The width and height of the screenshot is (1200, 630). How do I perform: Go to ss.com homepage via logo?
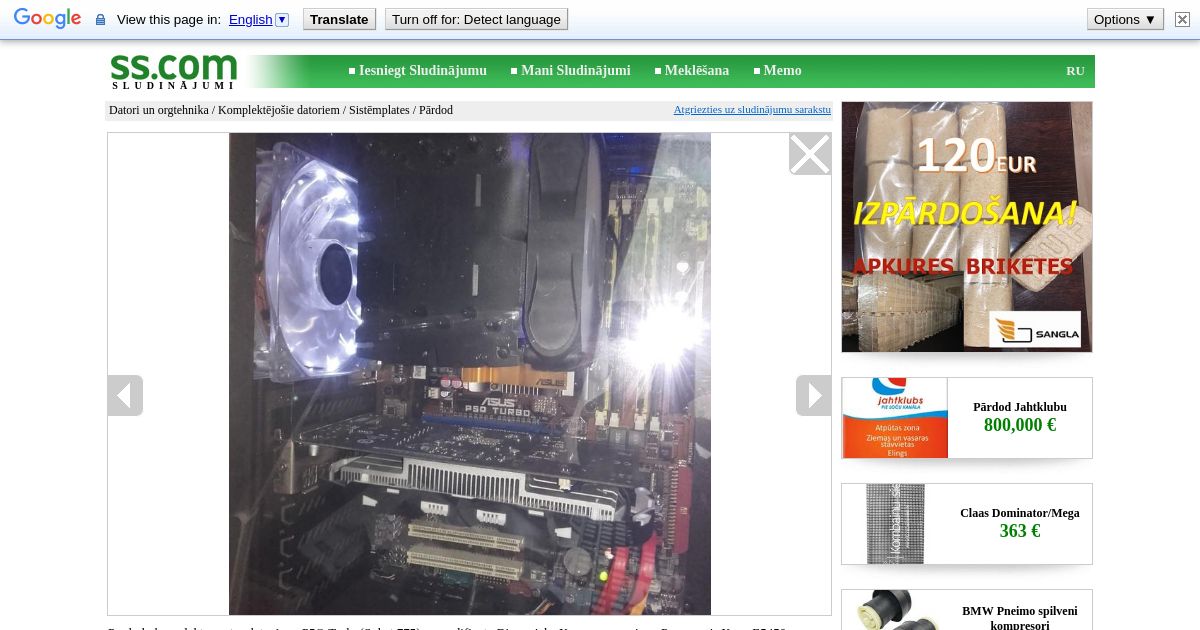[x=173, y=71]
